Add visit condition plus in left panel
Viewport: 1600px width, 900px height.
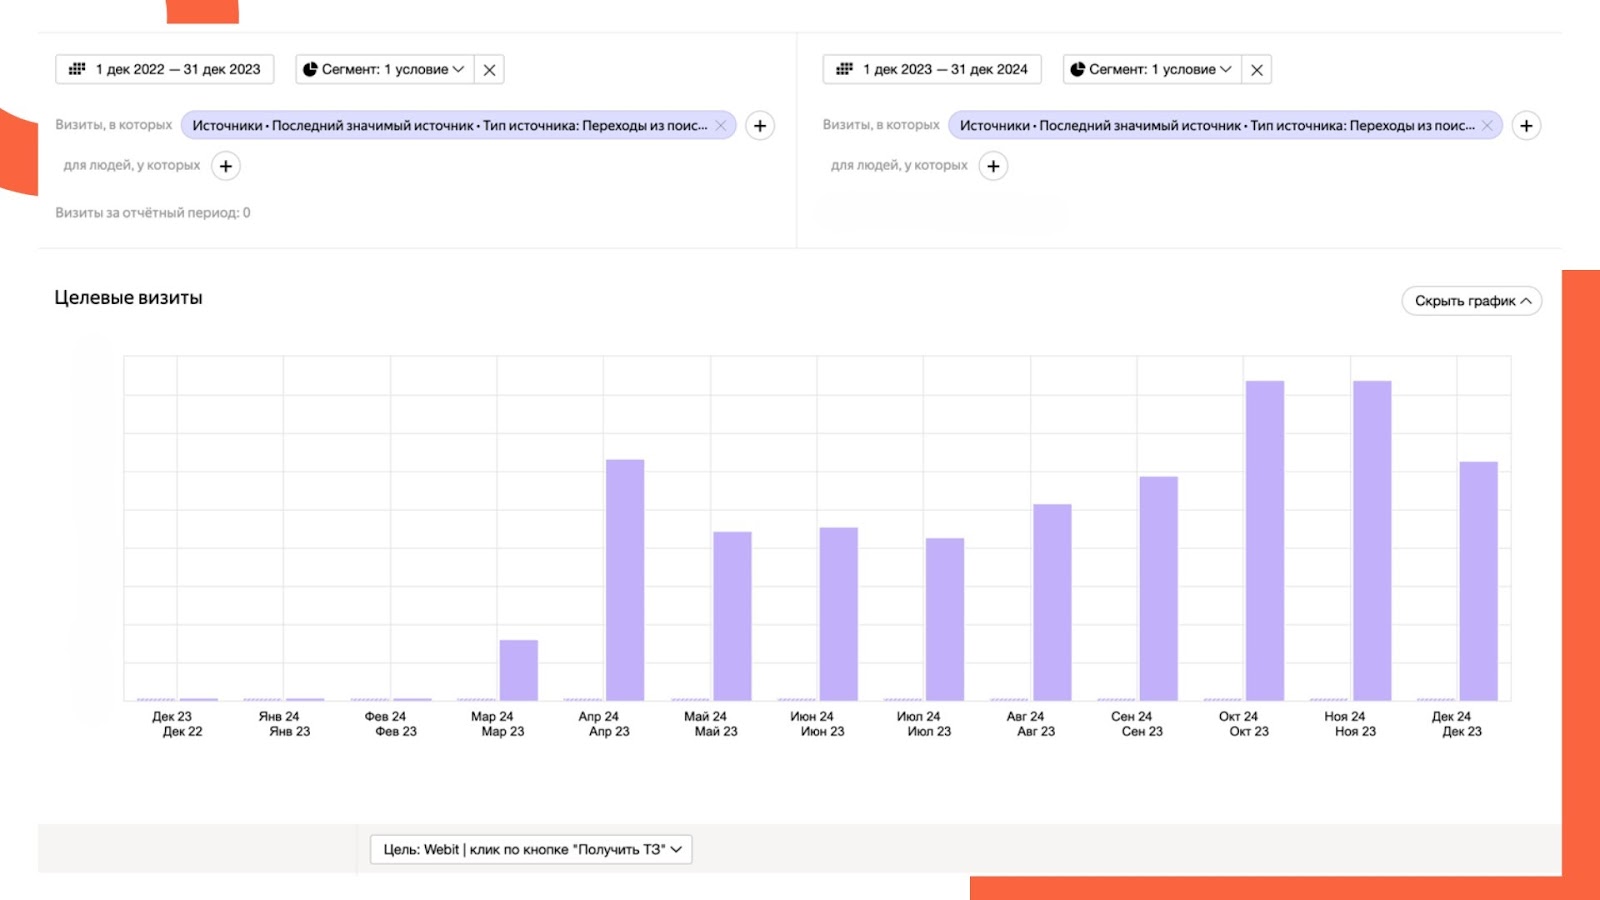click(760, 126)
